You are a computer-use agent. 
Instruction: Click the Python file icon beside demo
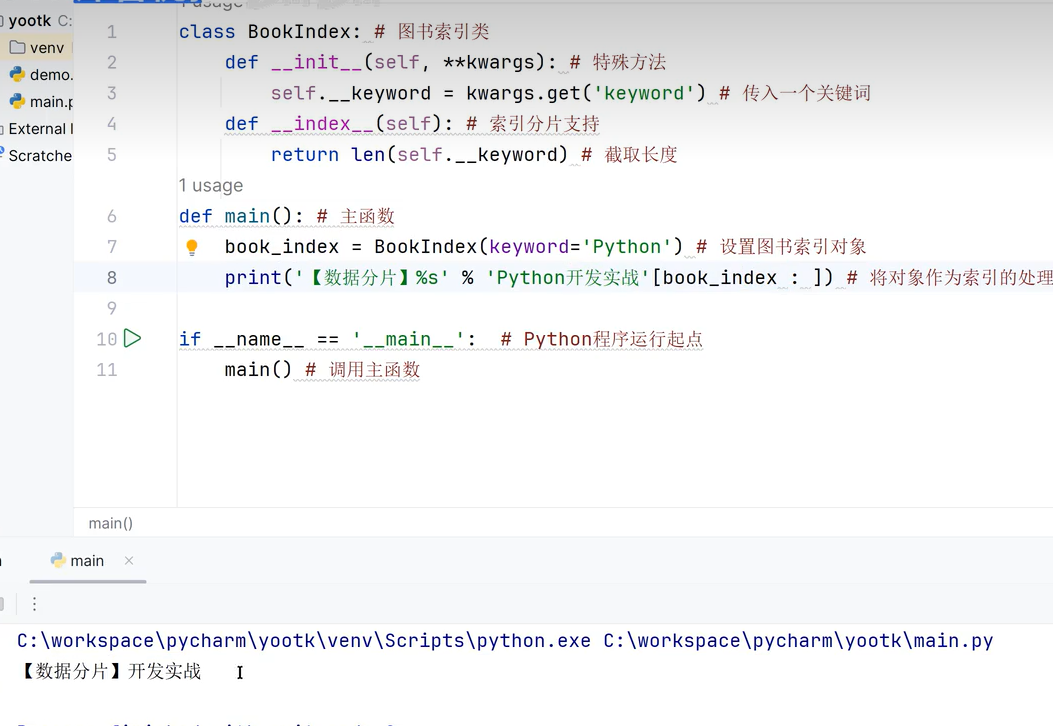tap(17, 74)
